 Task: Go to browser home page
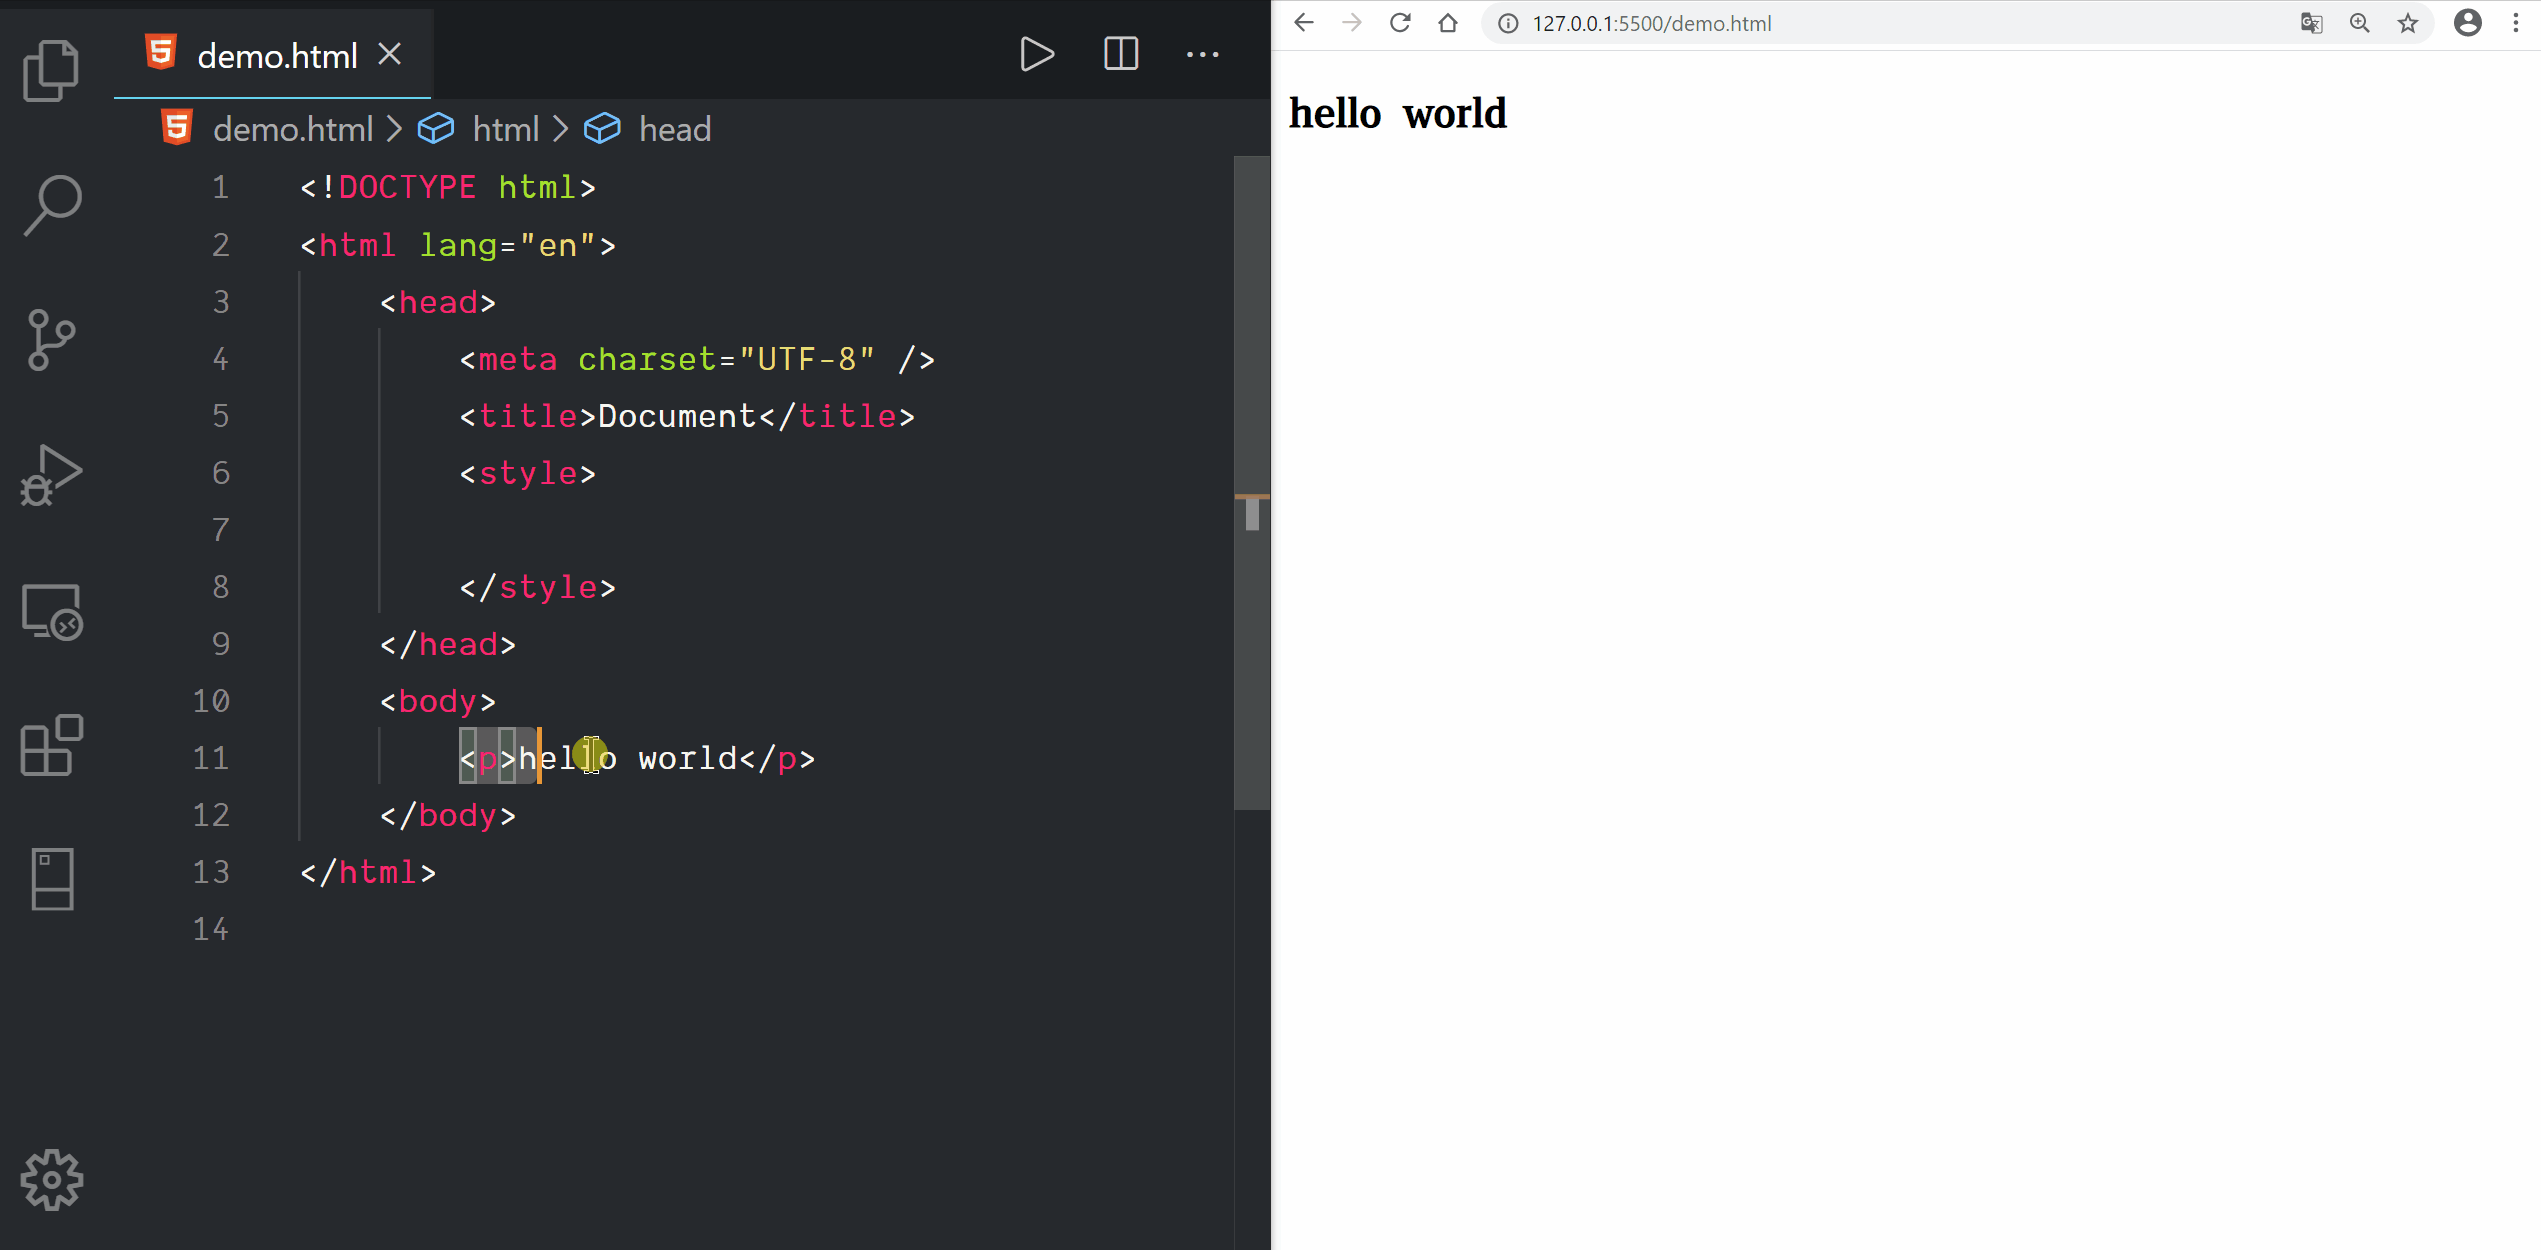point(1447,23)
